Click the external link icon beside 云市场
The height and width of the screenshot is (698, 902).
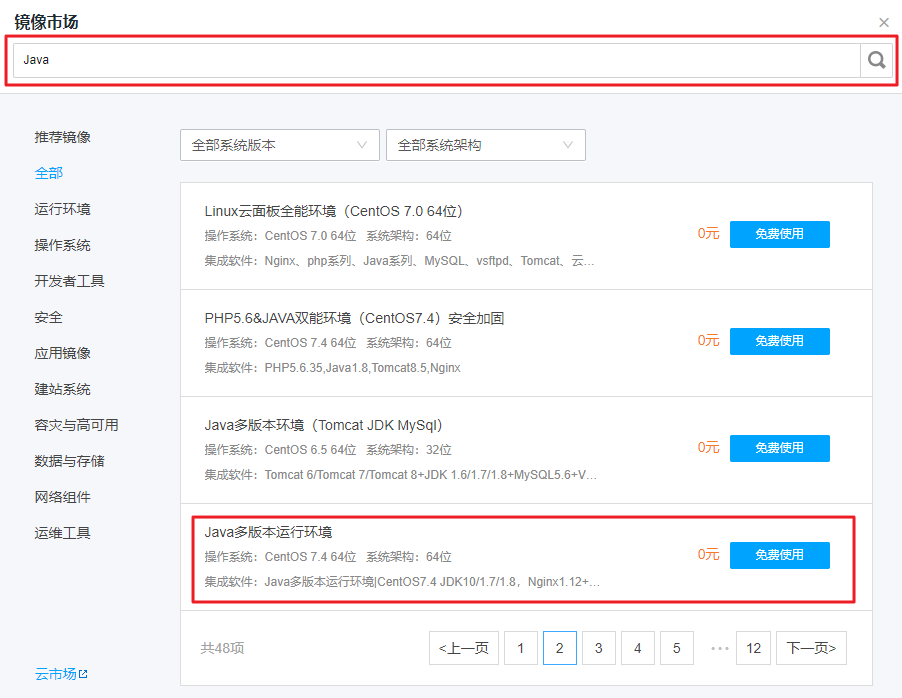point(83,673)
